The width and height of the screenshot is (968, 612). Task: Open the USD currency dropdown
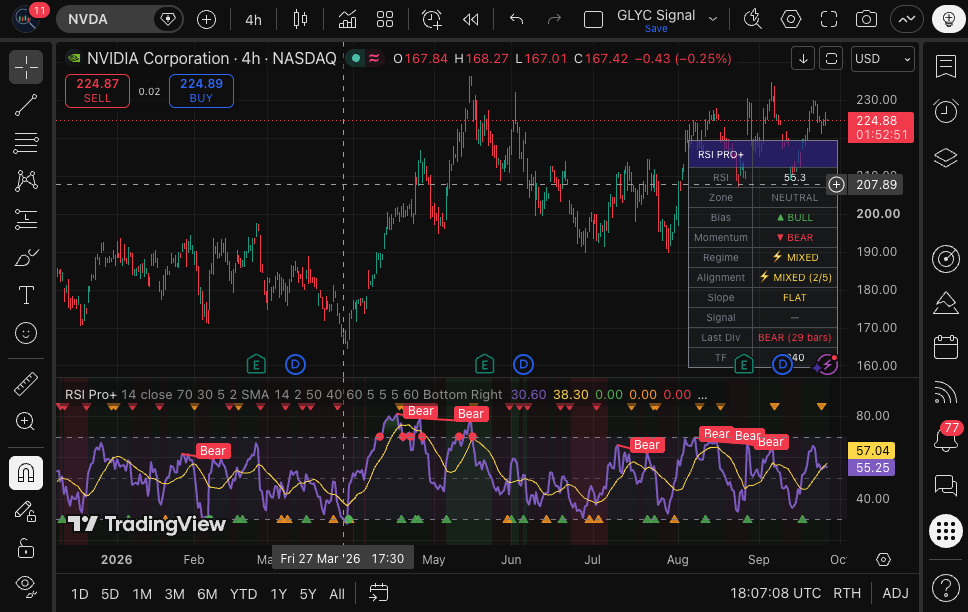[882, 59]
